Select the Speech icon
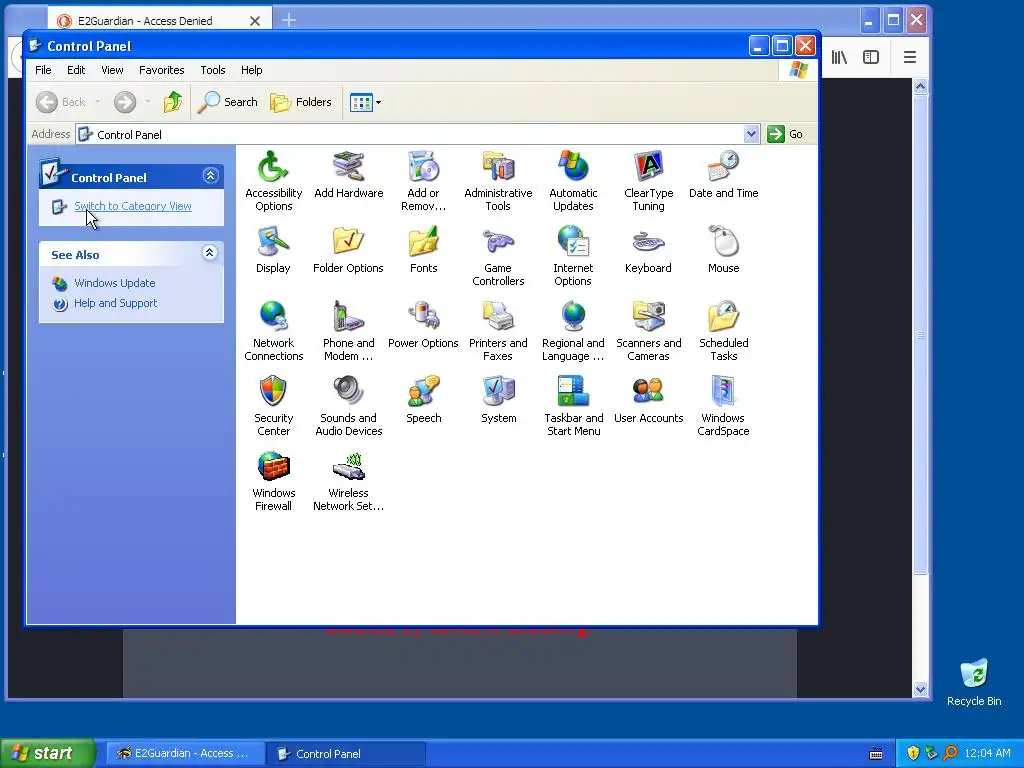The width and height of the screenshot is (1024, 768). click(x=423, y=400)
